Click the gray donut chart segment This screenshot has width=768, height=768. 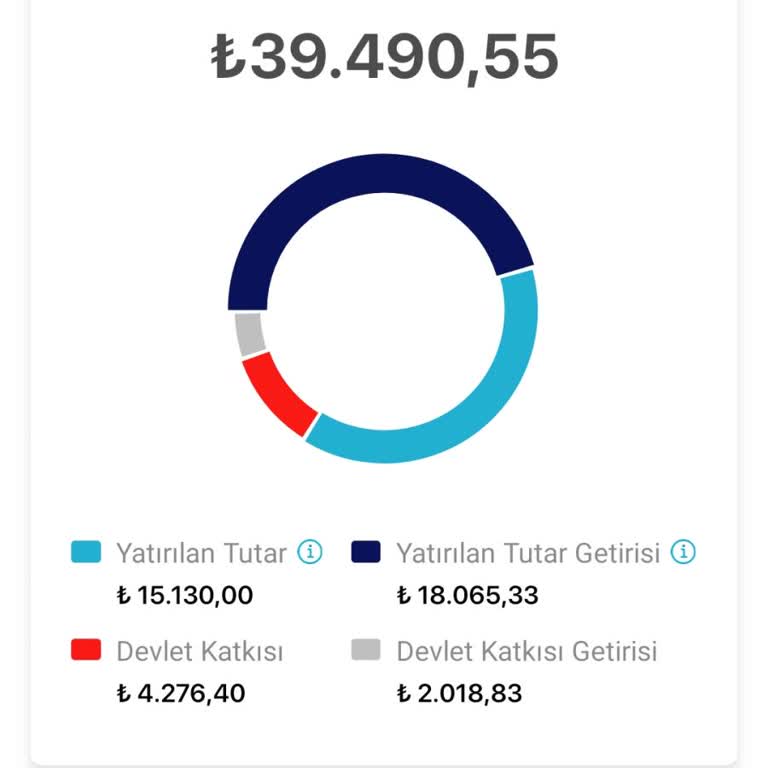pyautogui.click(x=250, y=334)
